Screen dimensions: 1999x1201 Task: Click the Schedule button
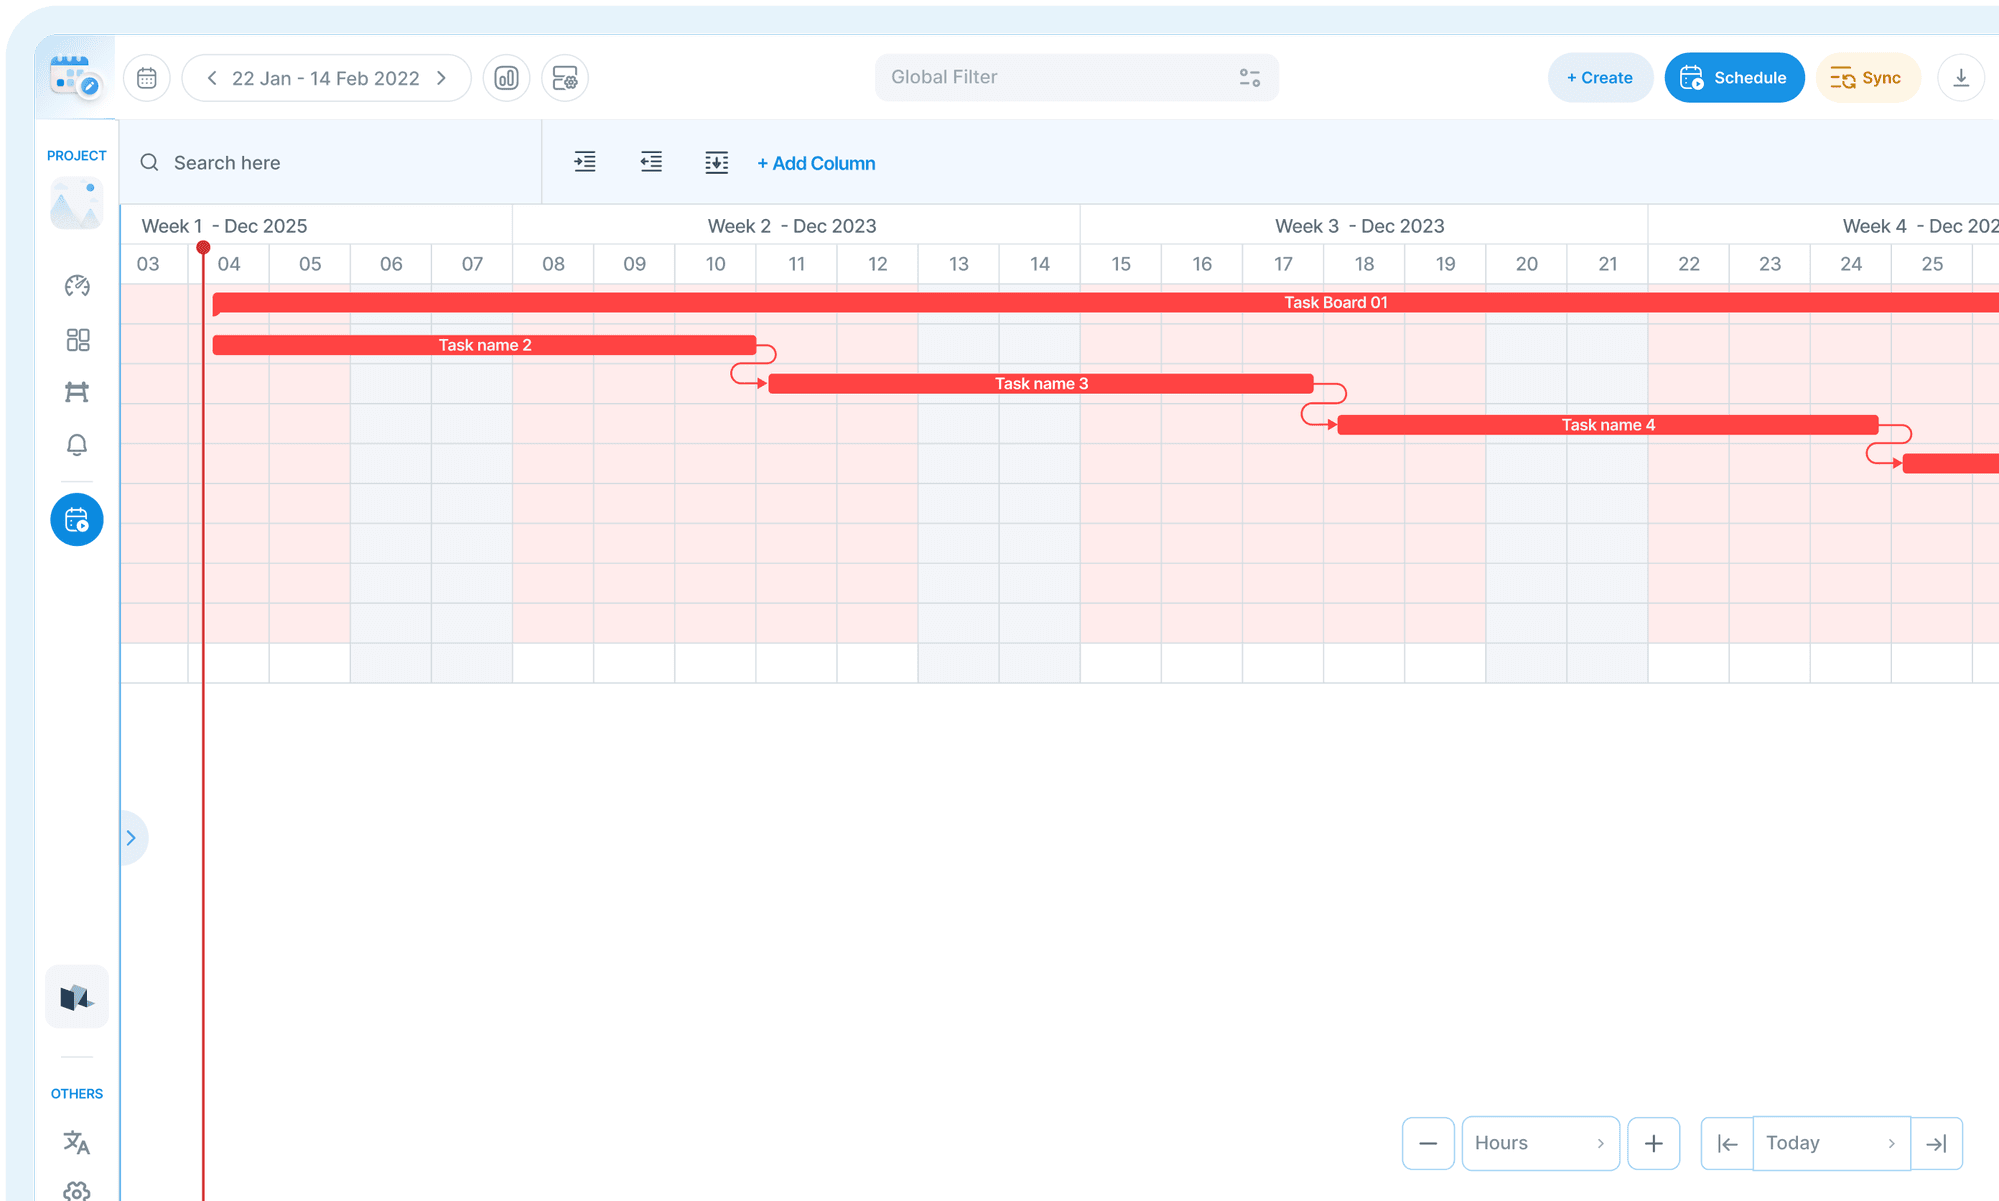1734,78
